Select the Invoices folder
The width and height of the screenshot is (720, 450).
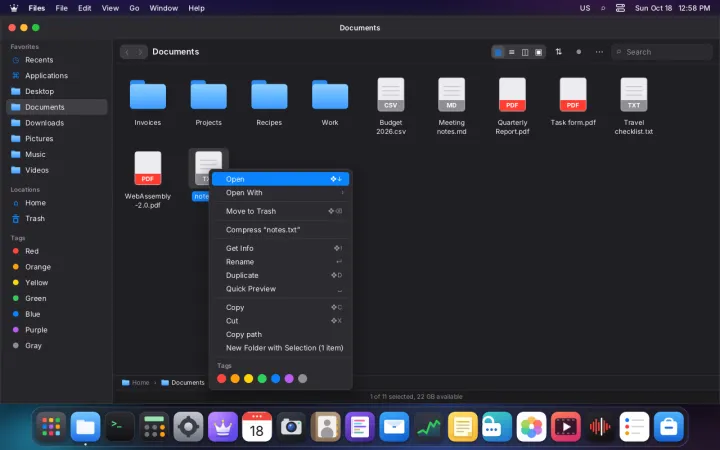147,102
